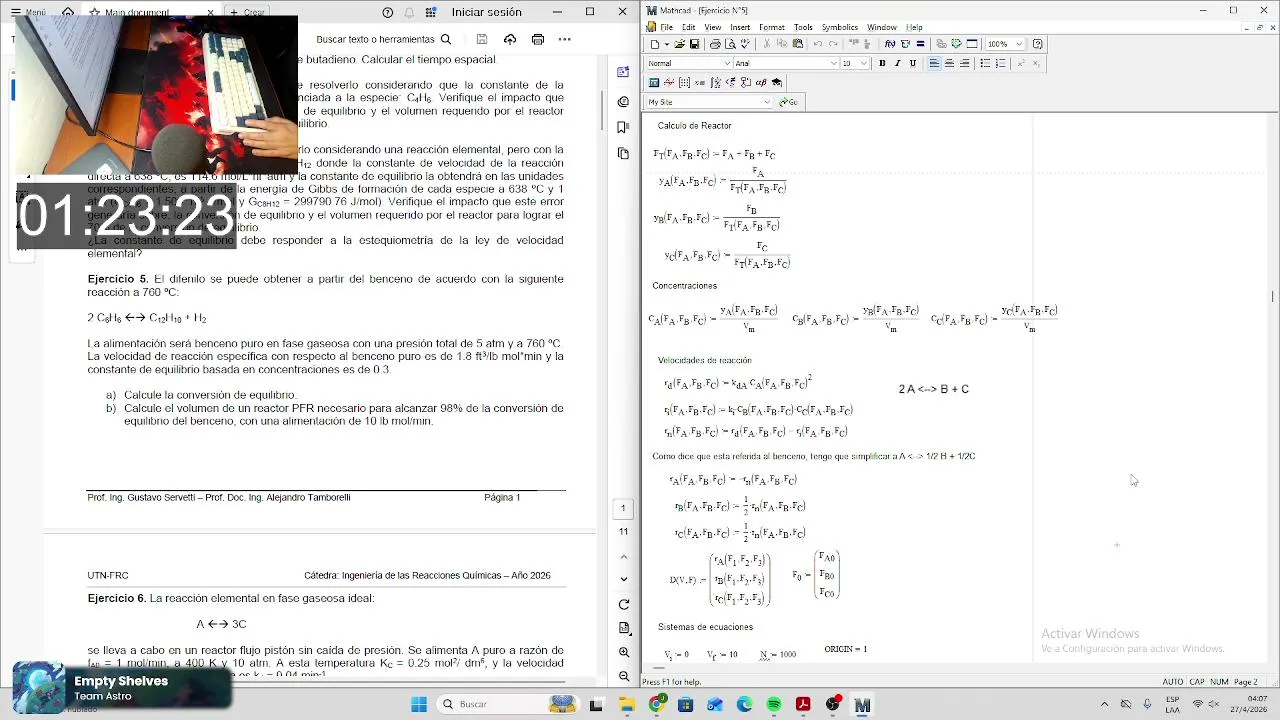Open more options ellipsis in PDF viewer
The height and width of the screenshot is (720, 1280).
(x=565, y=39)
